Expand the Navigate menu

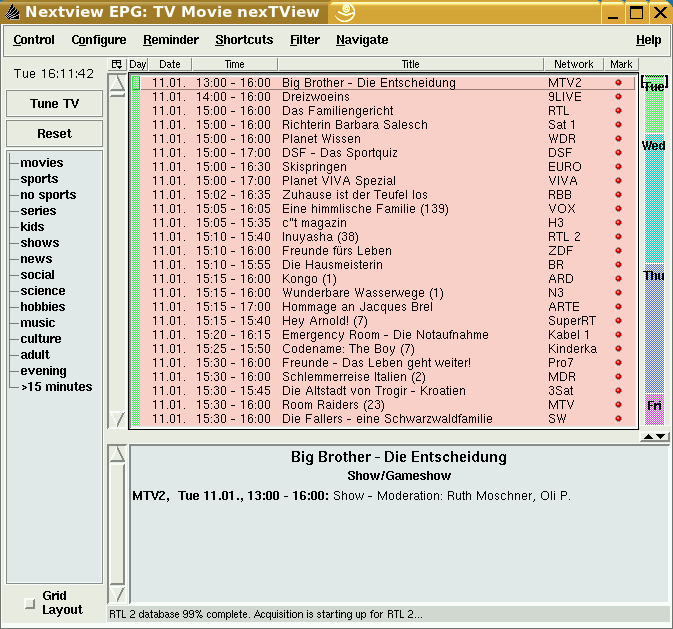coord(362,40)
